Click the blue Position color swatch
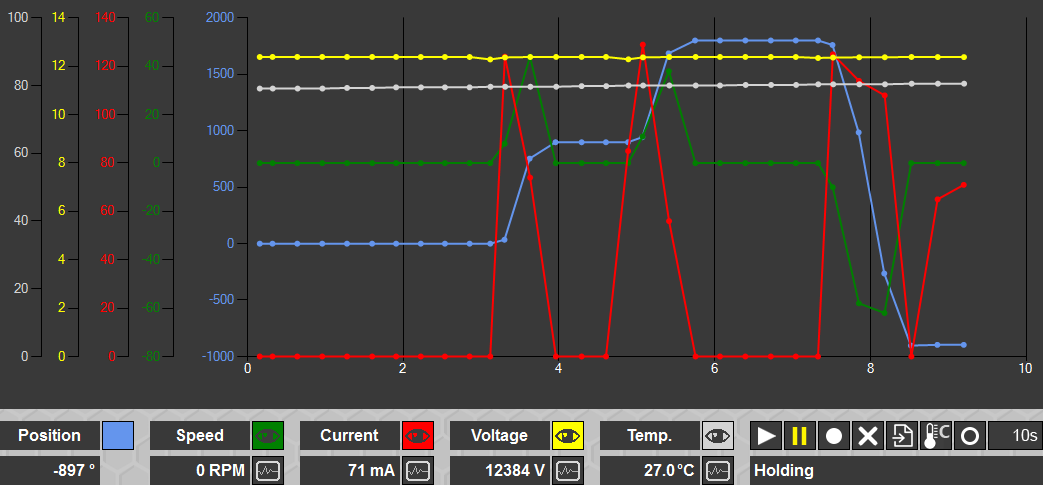Image resolution: width=1043 pixels, height=485 pixels. (x=118, y=436)
